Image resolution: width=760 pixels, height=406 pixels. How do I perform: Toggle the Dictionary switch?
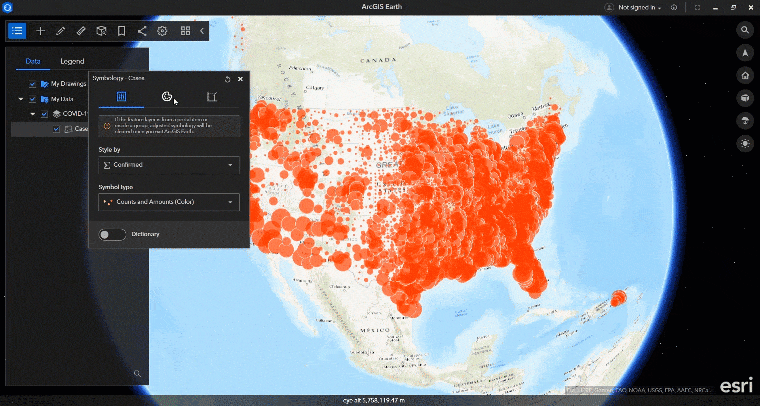(x=112, y=234)
